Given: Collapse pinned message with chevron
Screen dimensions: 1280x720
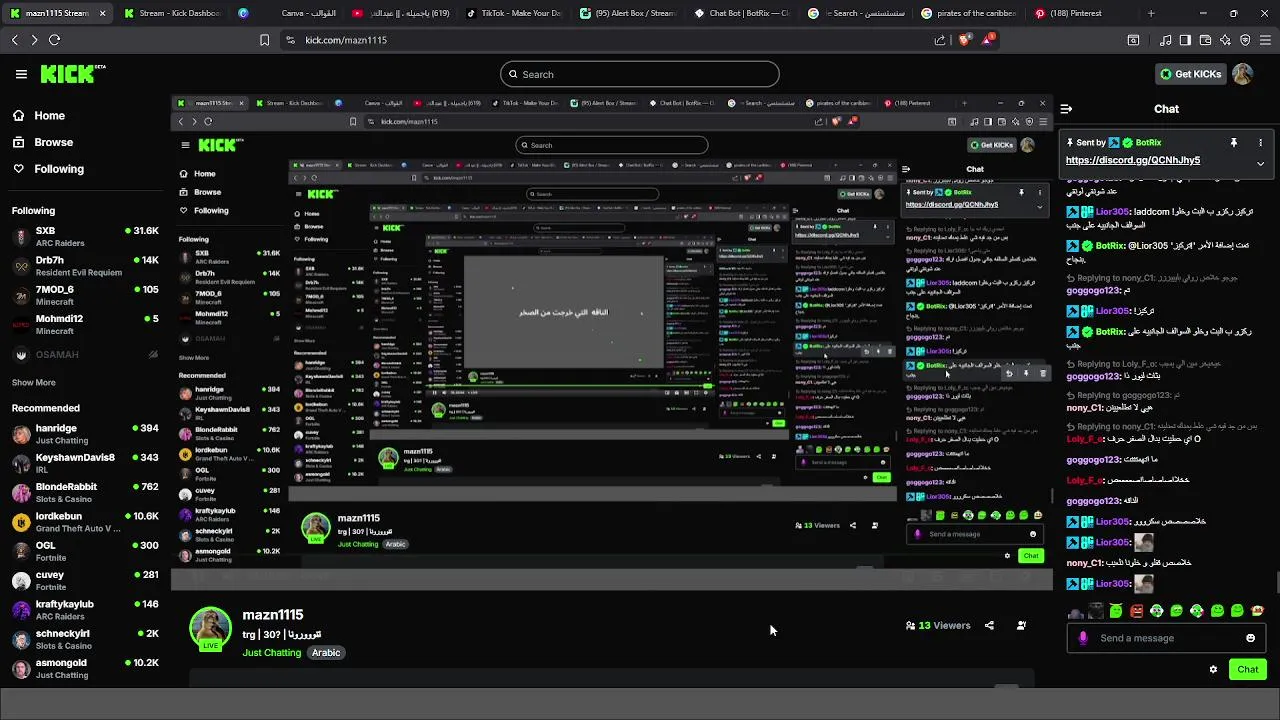Looking at the screenshot, I should 1260,163.
